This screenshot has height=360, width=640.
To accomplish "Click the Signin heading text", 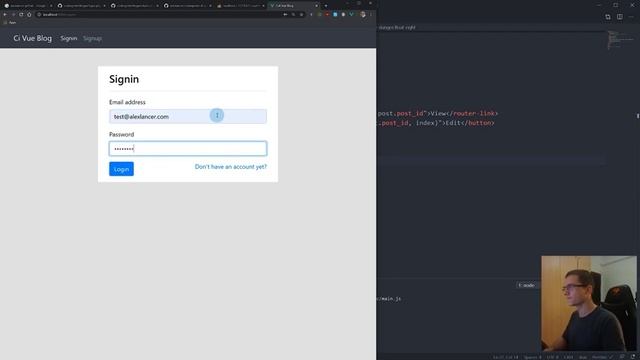I will click(x=124, y=79).
